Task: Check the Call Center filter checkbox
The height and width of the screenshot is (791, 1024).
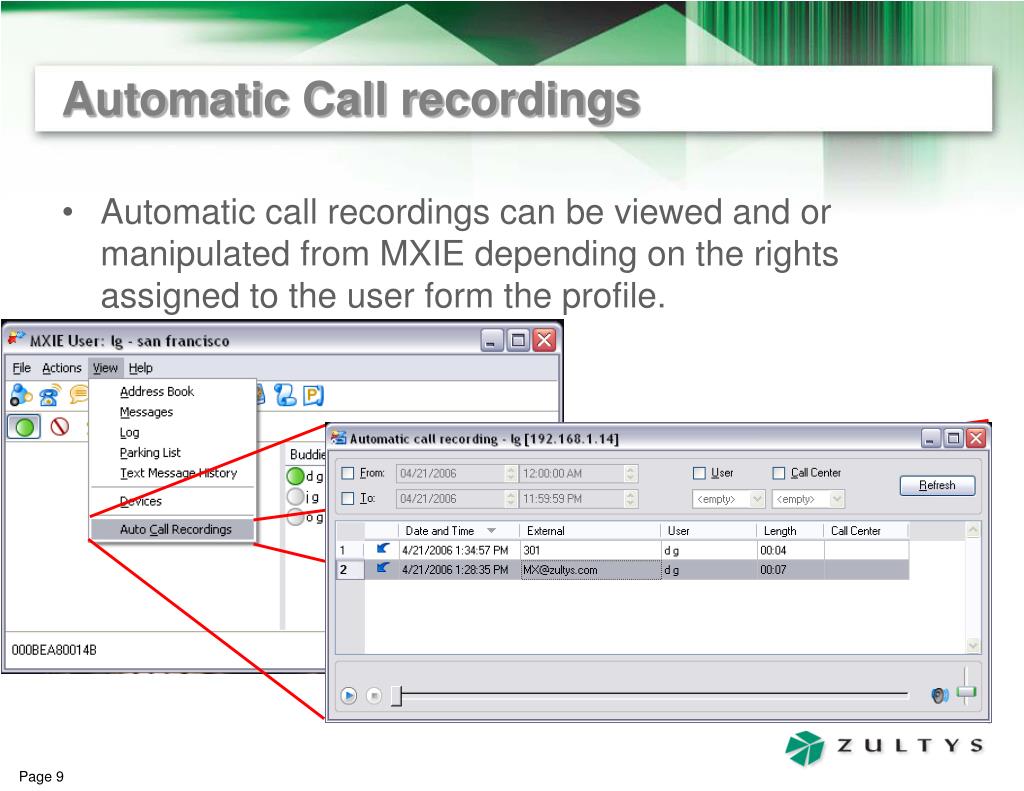Action: 778,472
